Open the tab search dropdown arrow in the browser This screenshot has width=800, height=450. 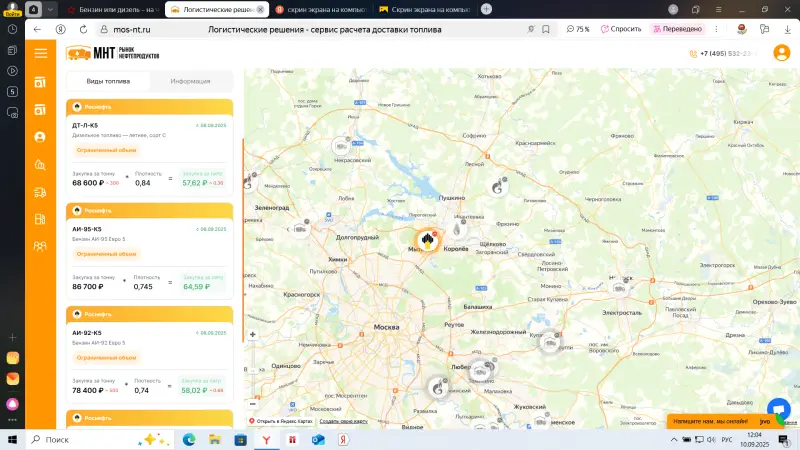tap(50, 9)
